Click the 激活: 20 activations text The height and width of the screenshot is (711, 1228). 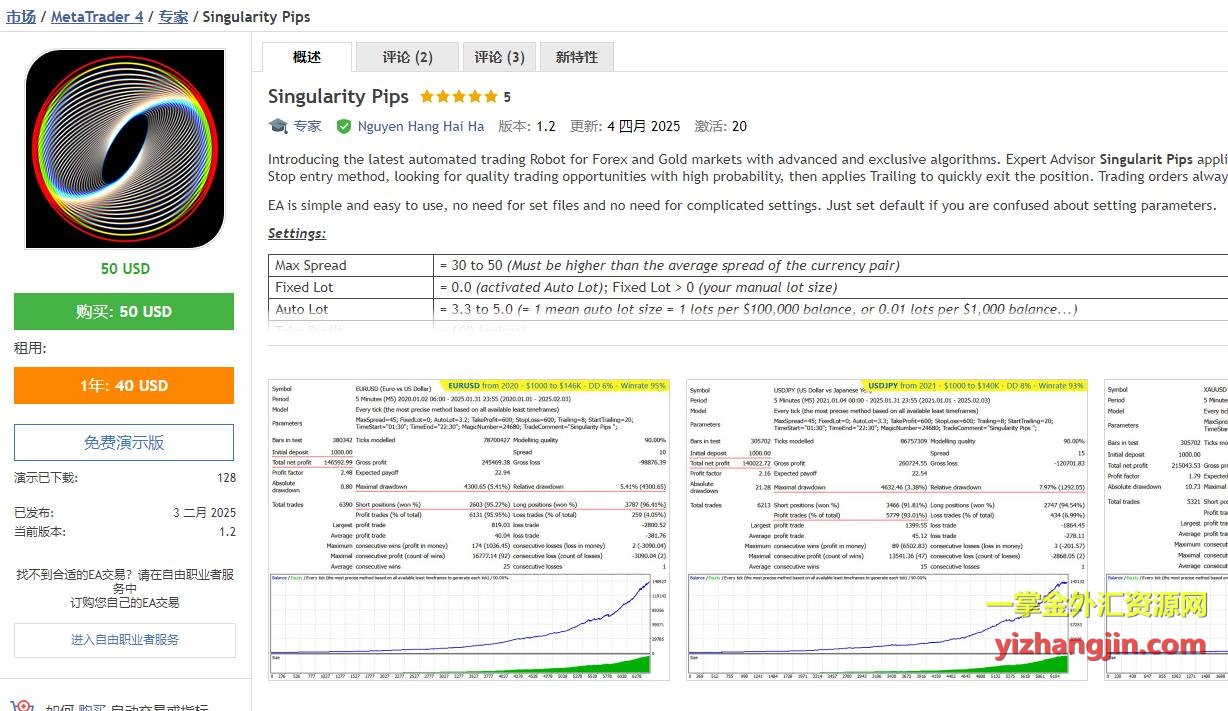721,126
